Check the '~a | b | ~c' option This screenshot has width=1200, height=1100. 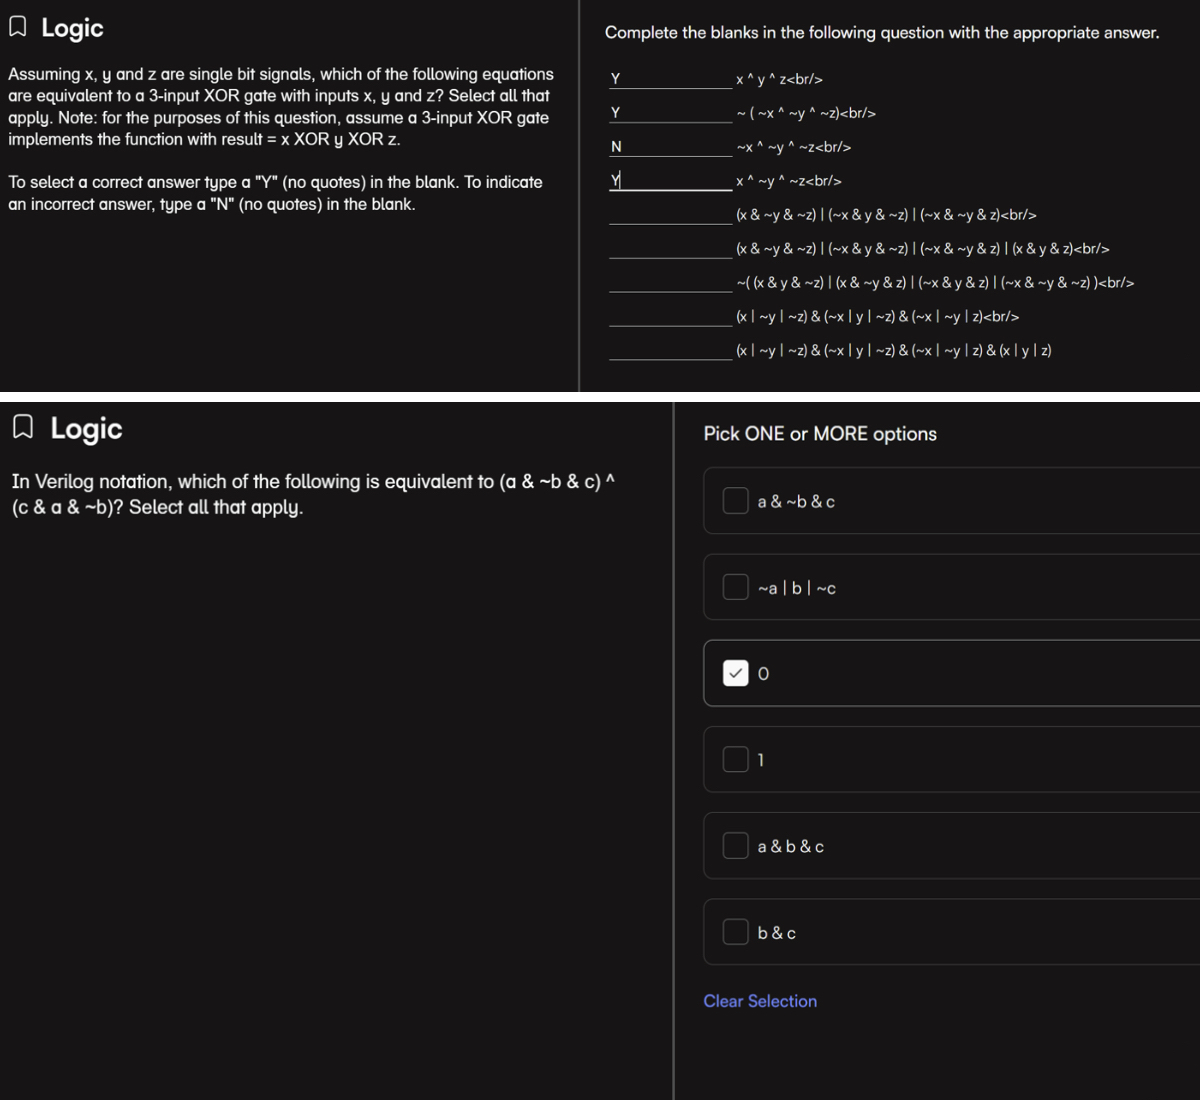point(735,587)
